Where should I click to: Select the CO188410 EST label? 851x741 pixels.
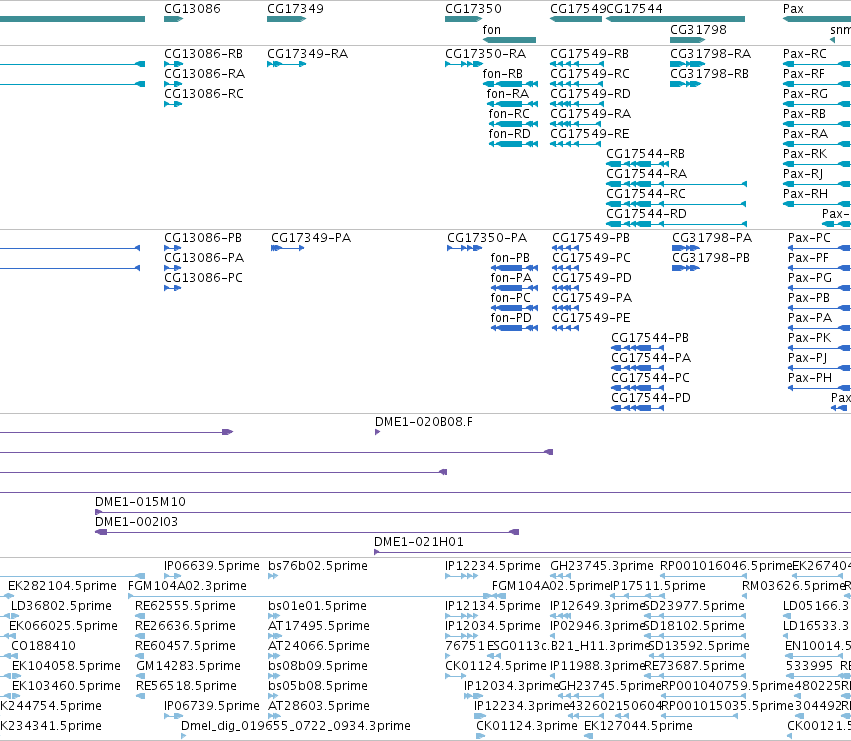click(x=43, y=646)
